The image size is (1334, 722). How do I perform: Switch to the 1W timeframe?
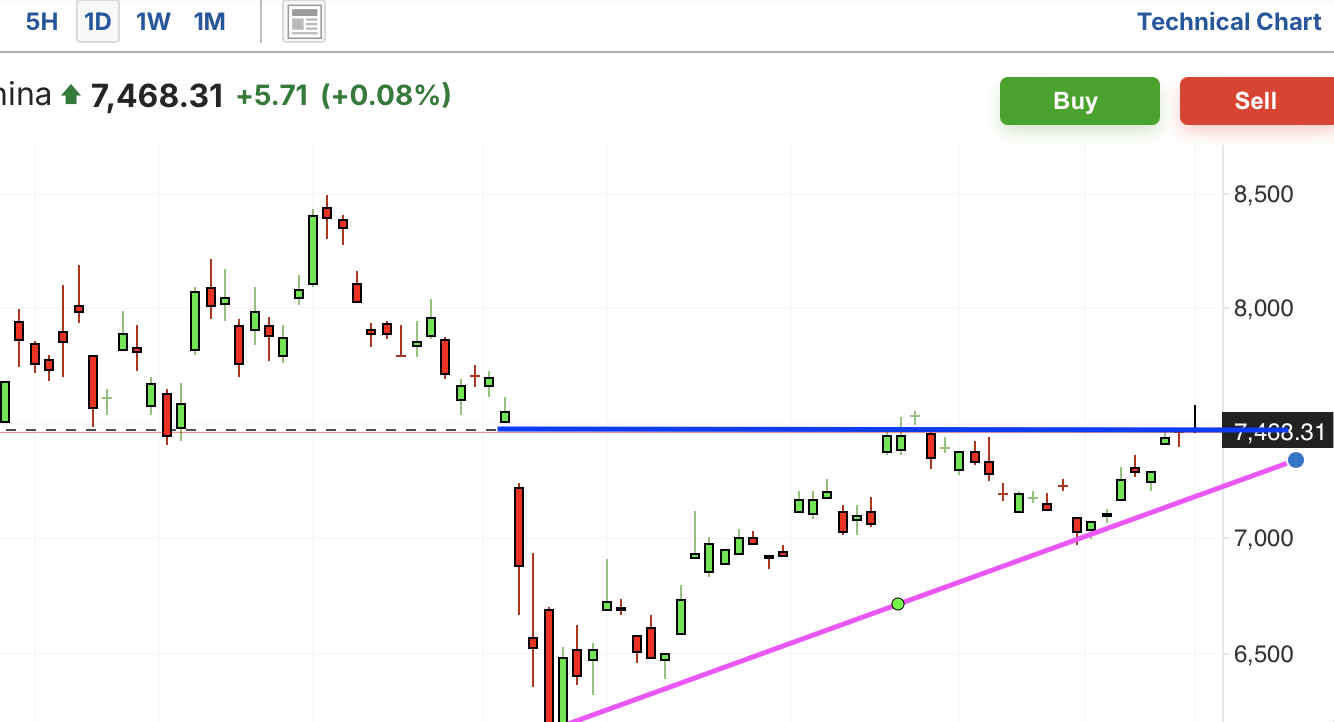click(153, 21)
